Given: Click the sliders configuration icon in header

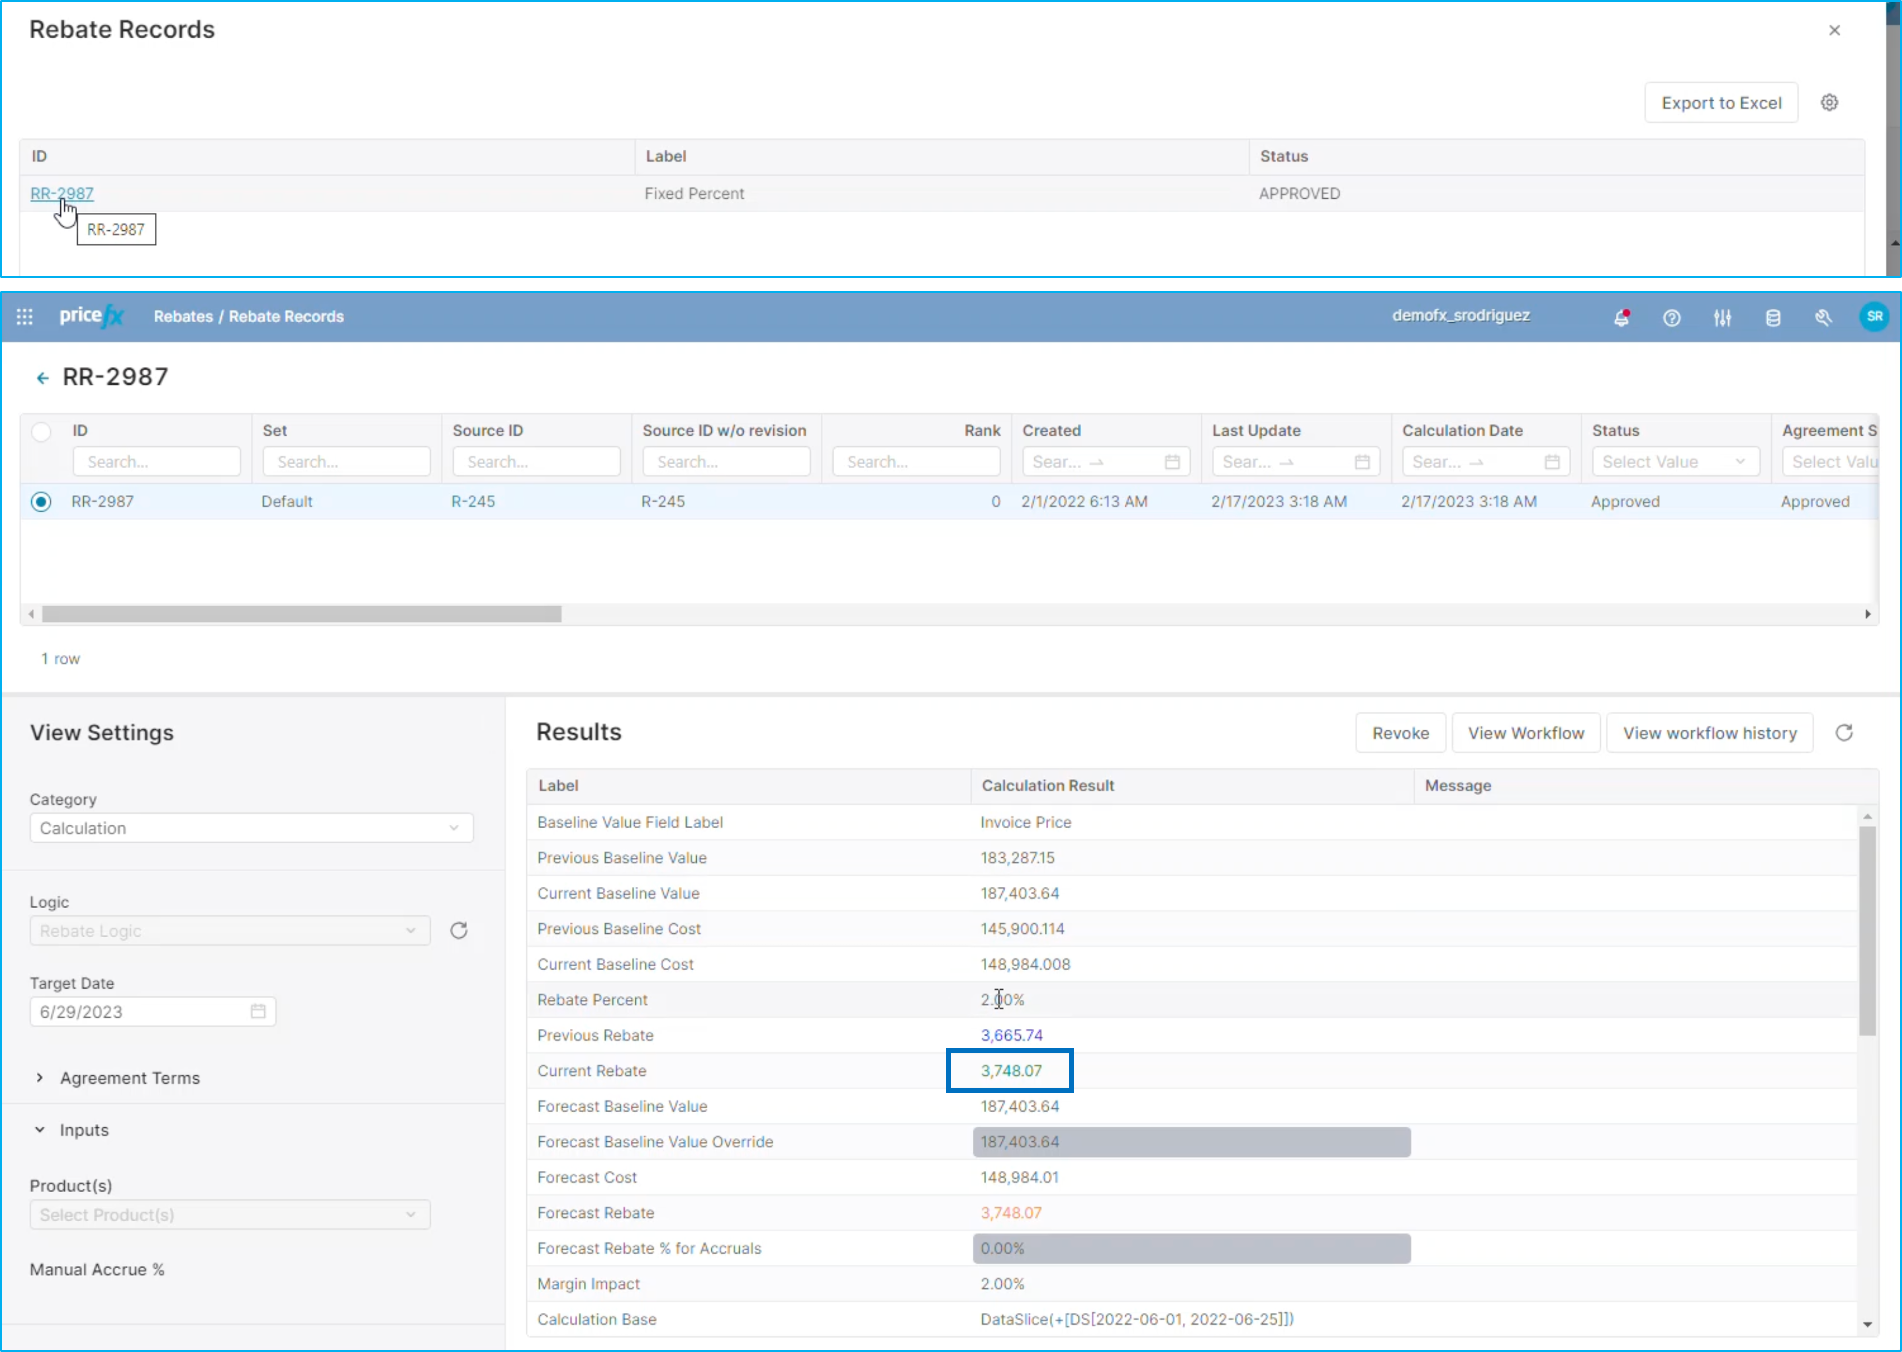Looking at the screenshot, I should click(1722, 318).
